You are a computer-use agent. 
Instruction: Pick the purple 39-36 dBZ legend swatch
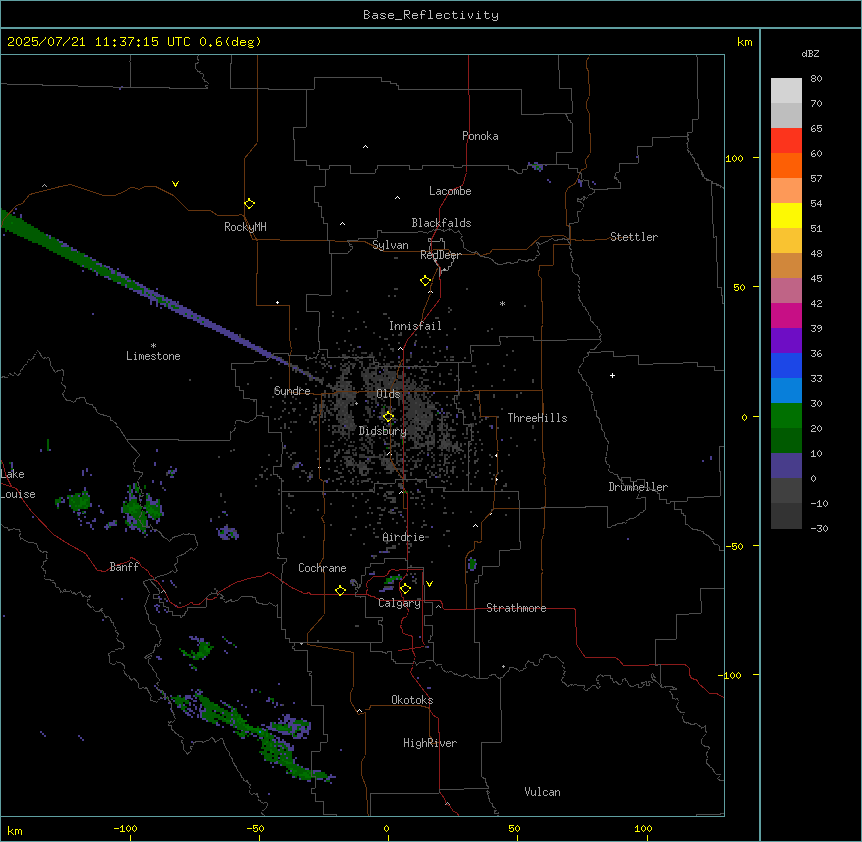click(x=786, y=341)
